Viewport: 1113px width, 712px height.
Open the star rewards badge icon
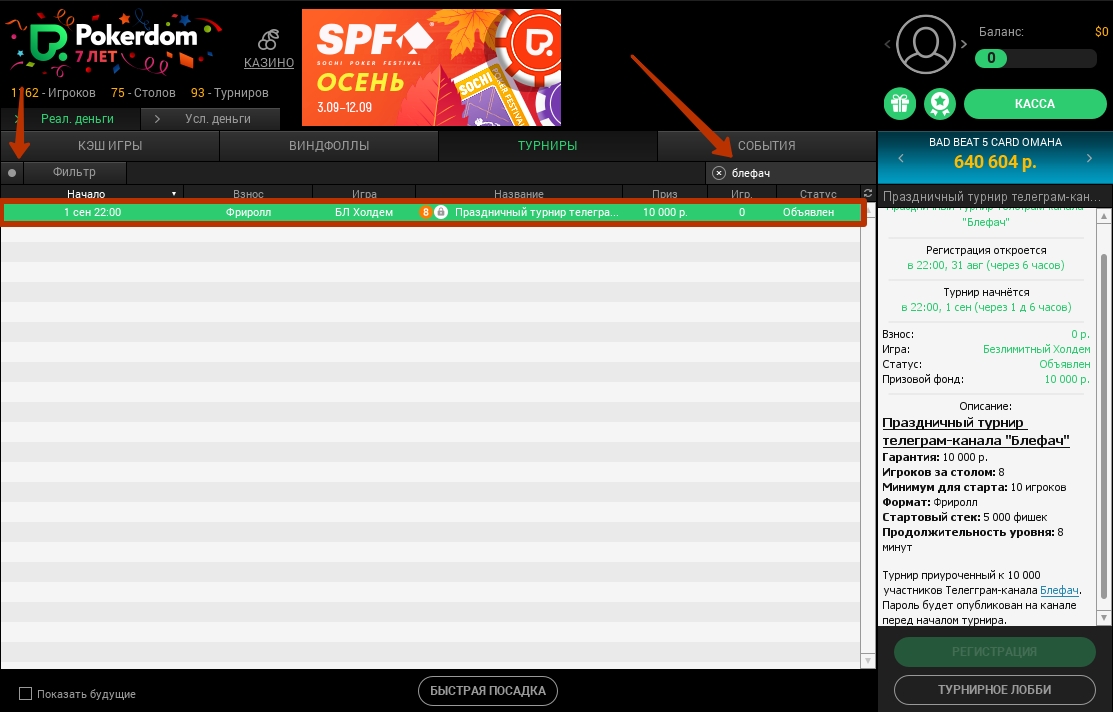point(940,104)
